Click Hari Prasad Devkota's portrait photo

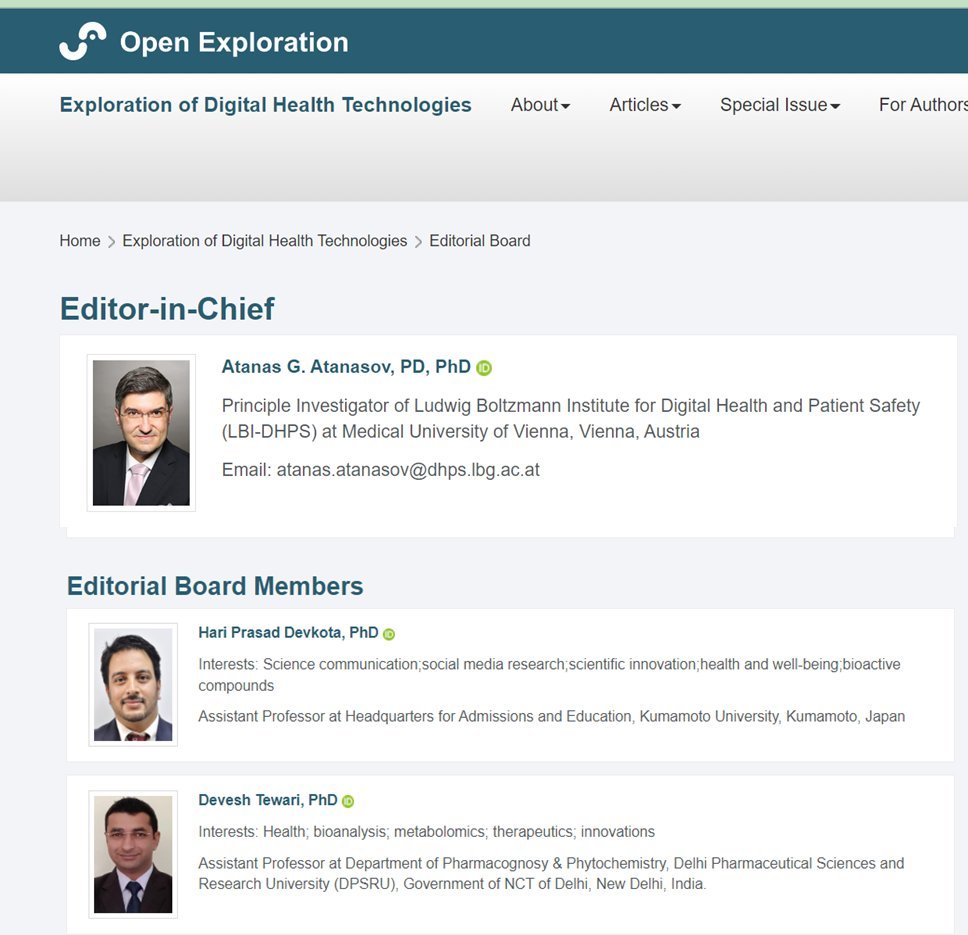[x=133, y=684]
